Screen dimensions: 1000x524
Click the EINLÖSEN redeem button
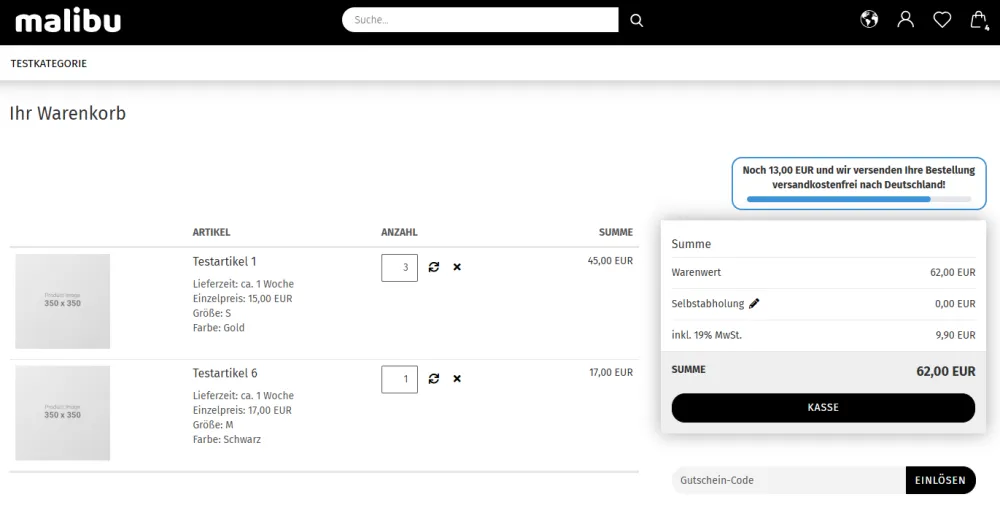tap(940, 480)
